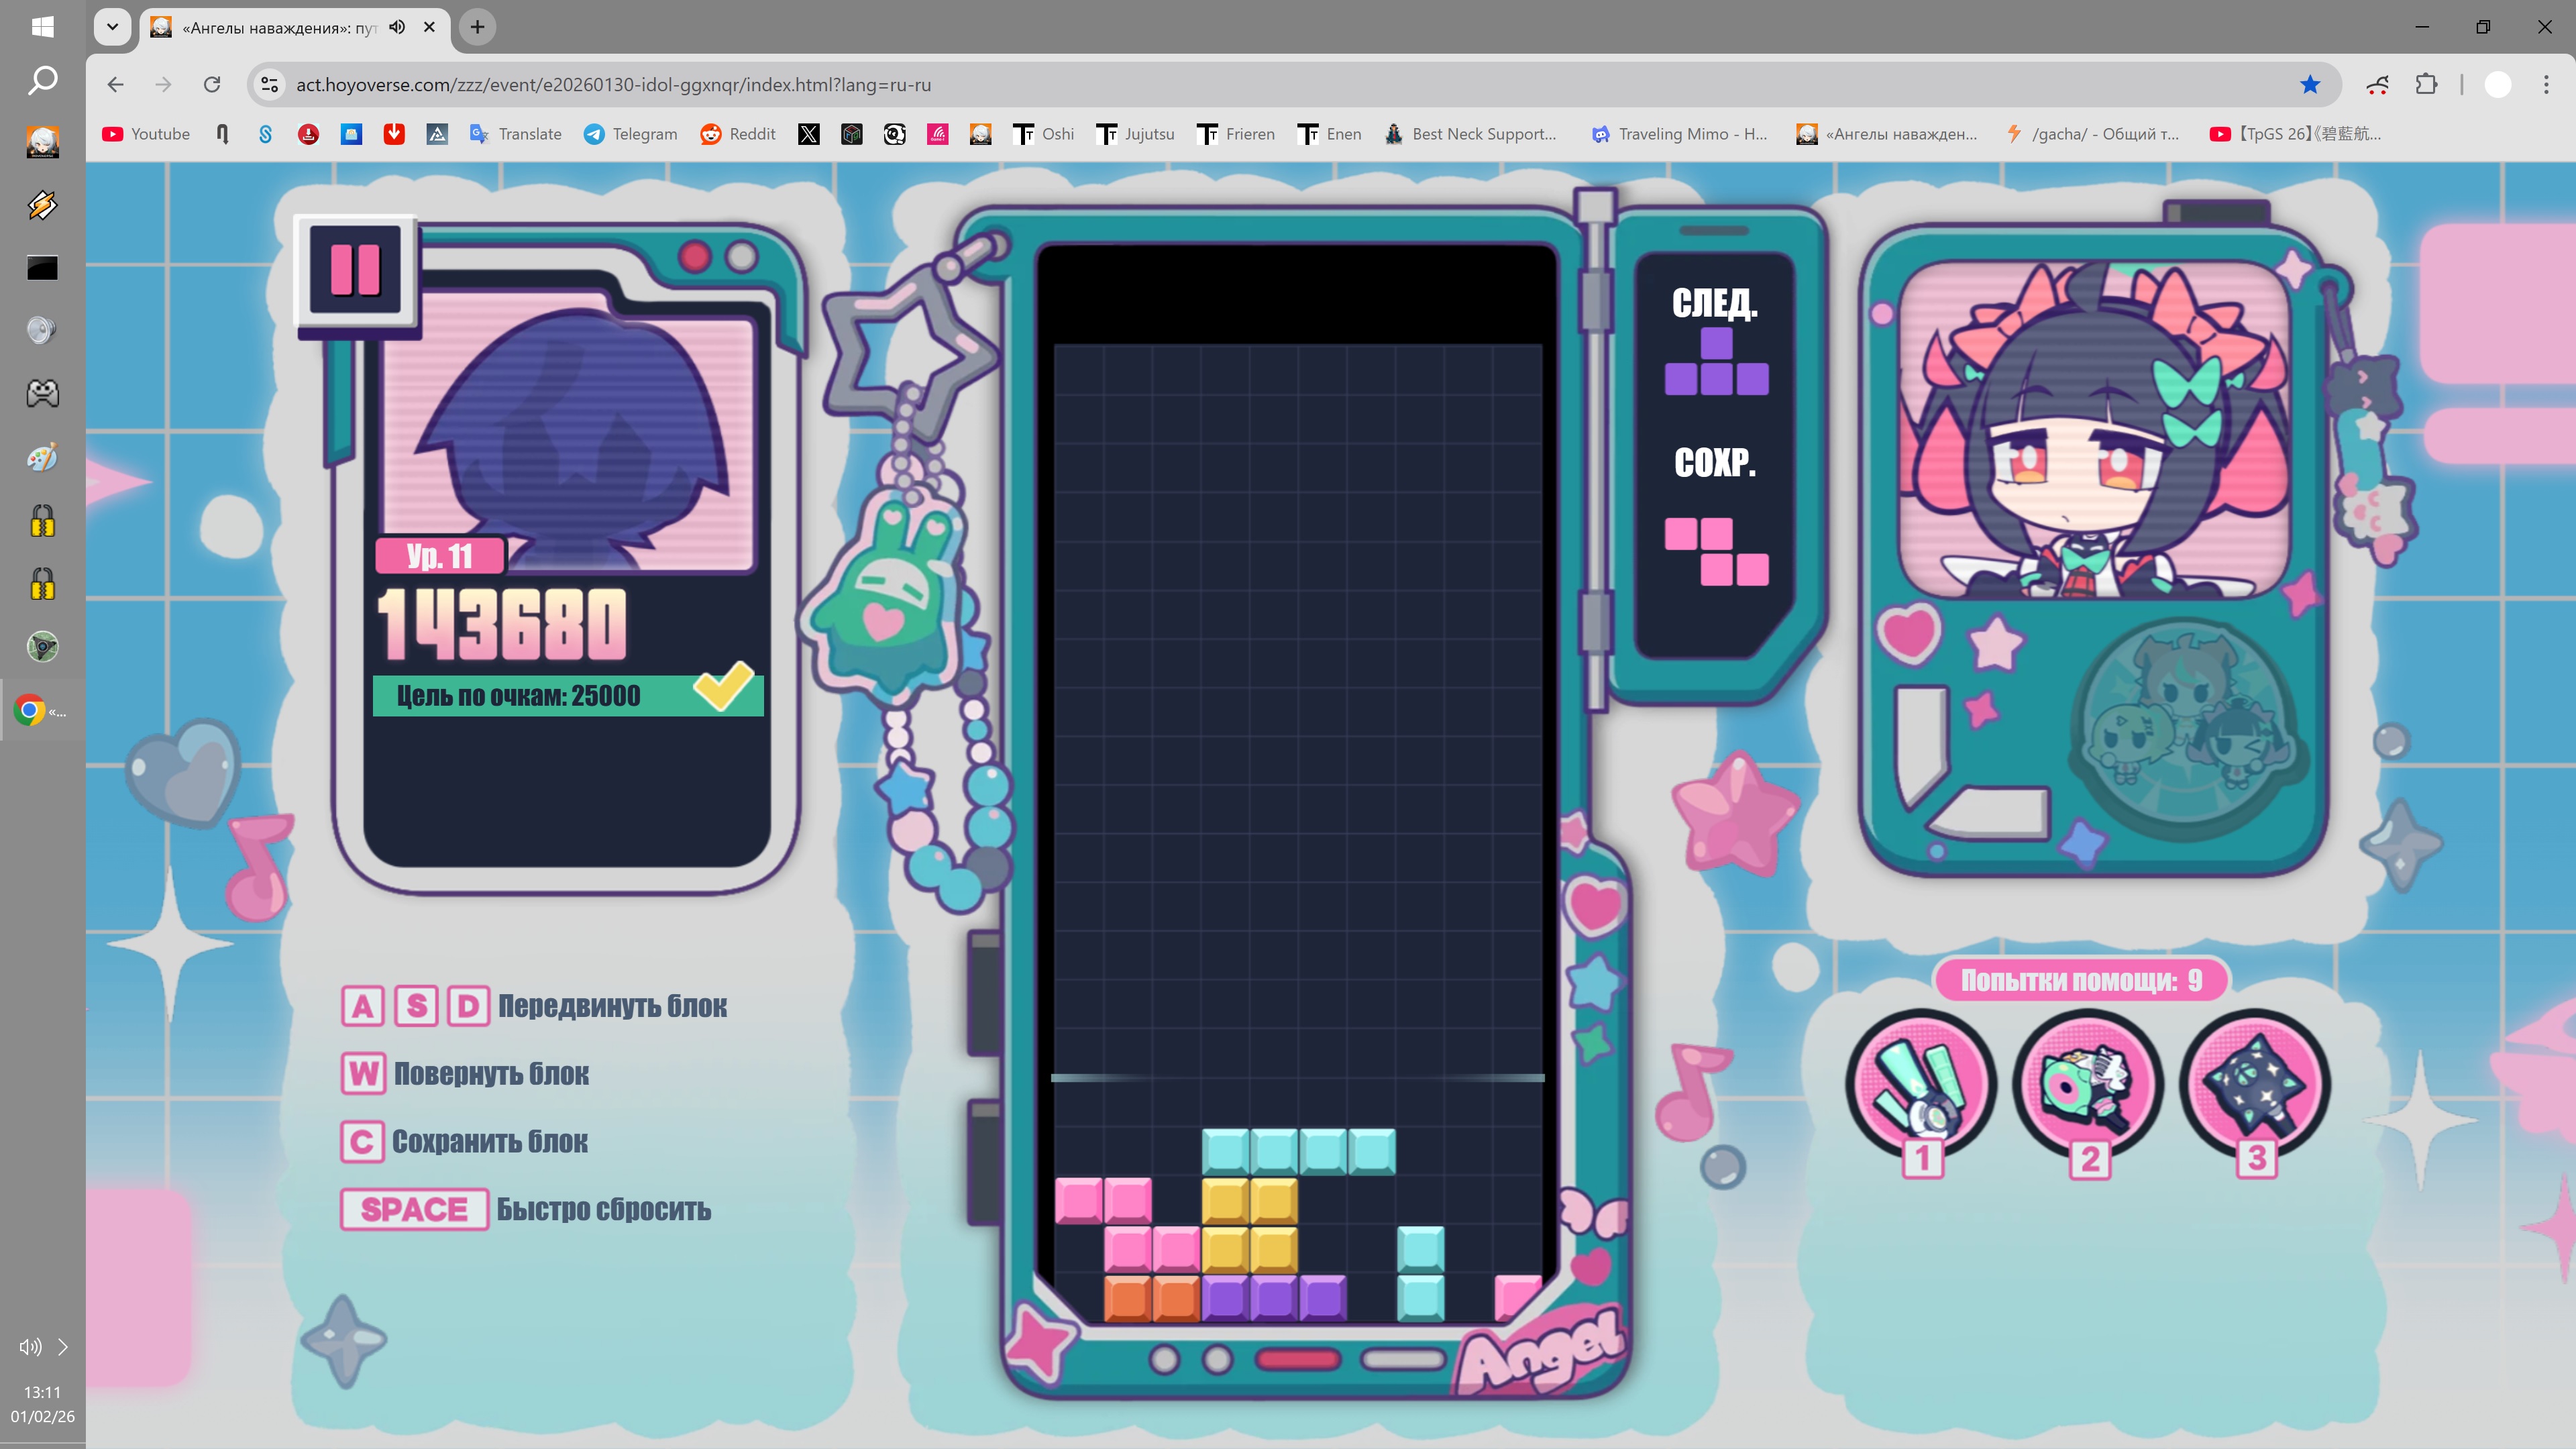Open the tab search dropdown arrow
The image size is (2576, 1449).
point(112,27)
